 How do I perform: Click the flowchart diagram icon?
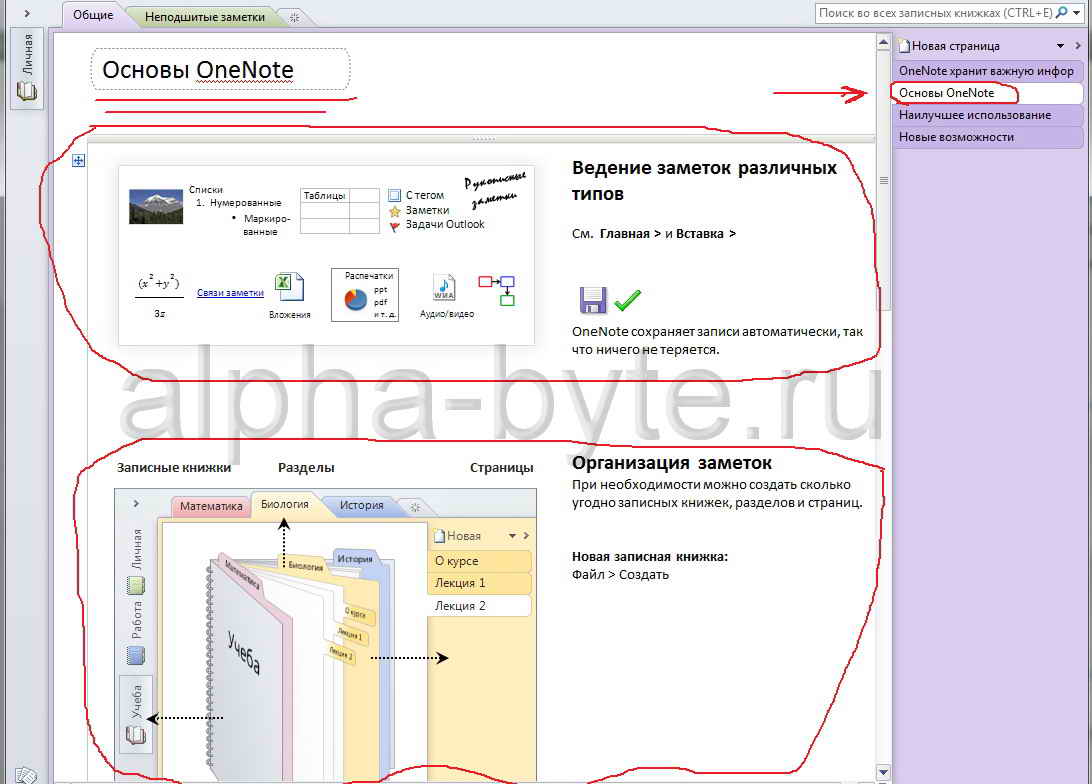(496, 290)
